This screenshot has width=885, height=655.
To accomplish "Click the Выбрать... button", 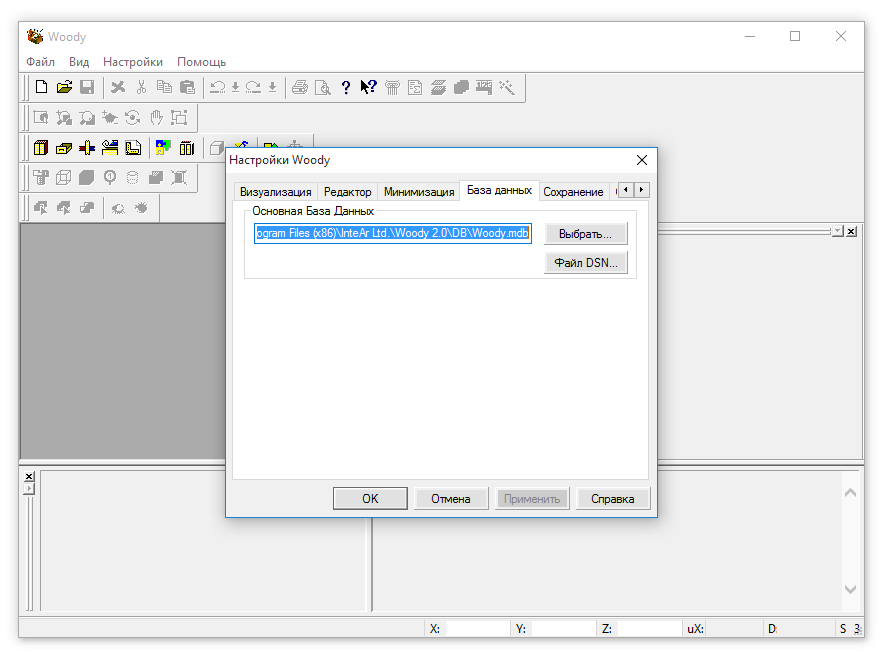I will (x=585, y=234).
